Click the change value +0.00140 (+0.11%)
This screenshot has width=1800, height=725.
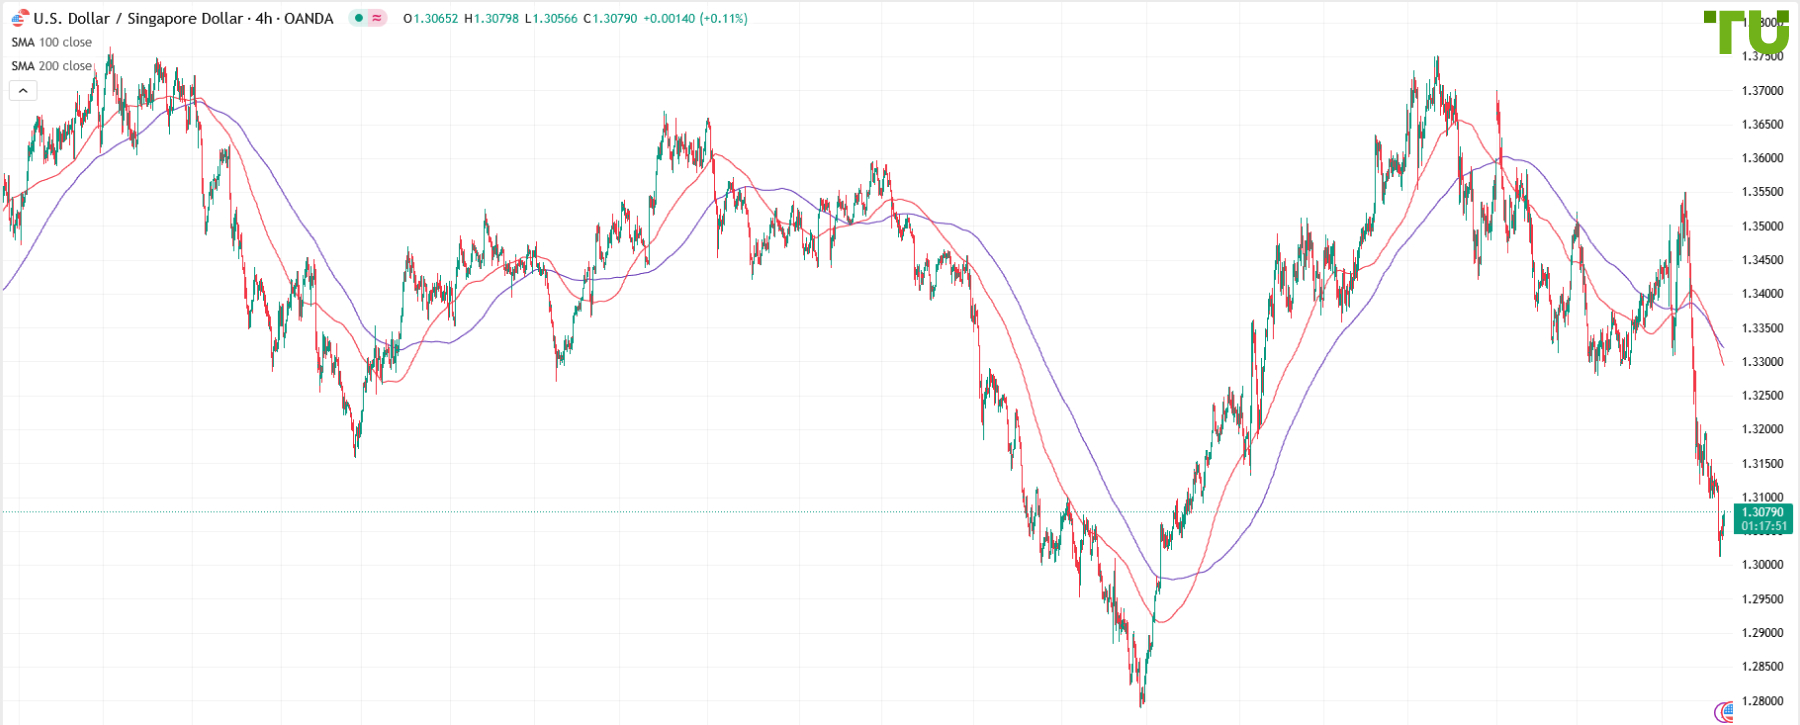pyautogui.click(x=695, y=18)
